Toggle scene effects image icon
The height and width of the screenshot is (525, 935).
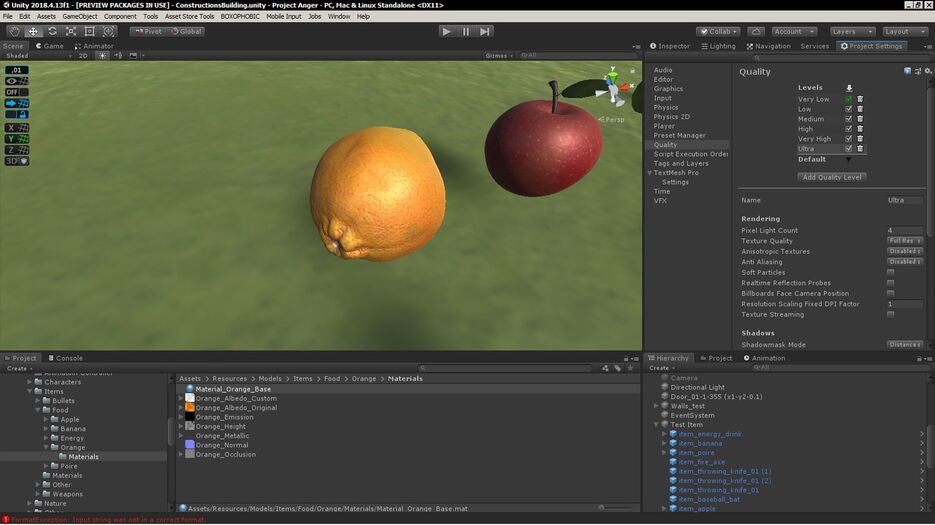point(134,55)
